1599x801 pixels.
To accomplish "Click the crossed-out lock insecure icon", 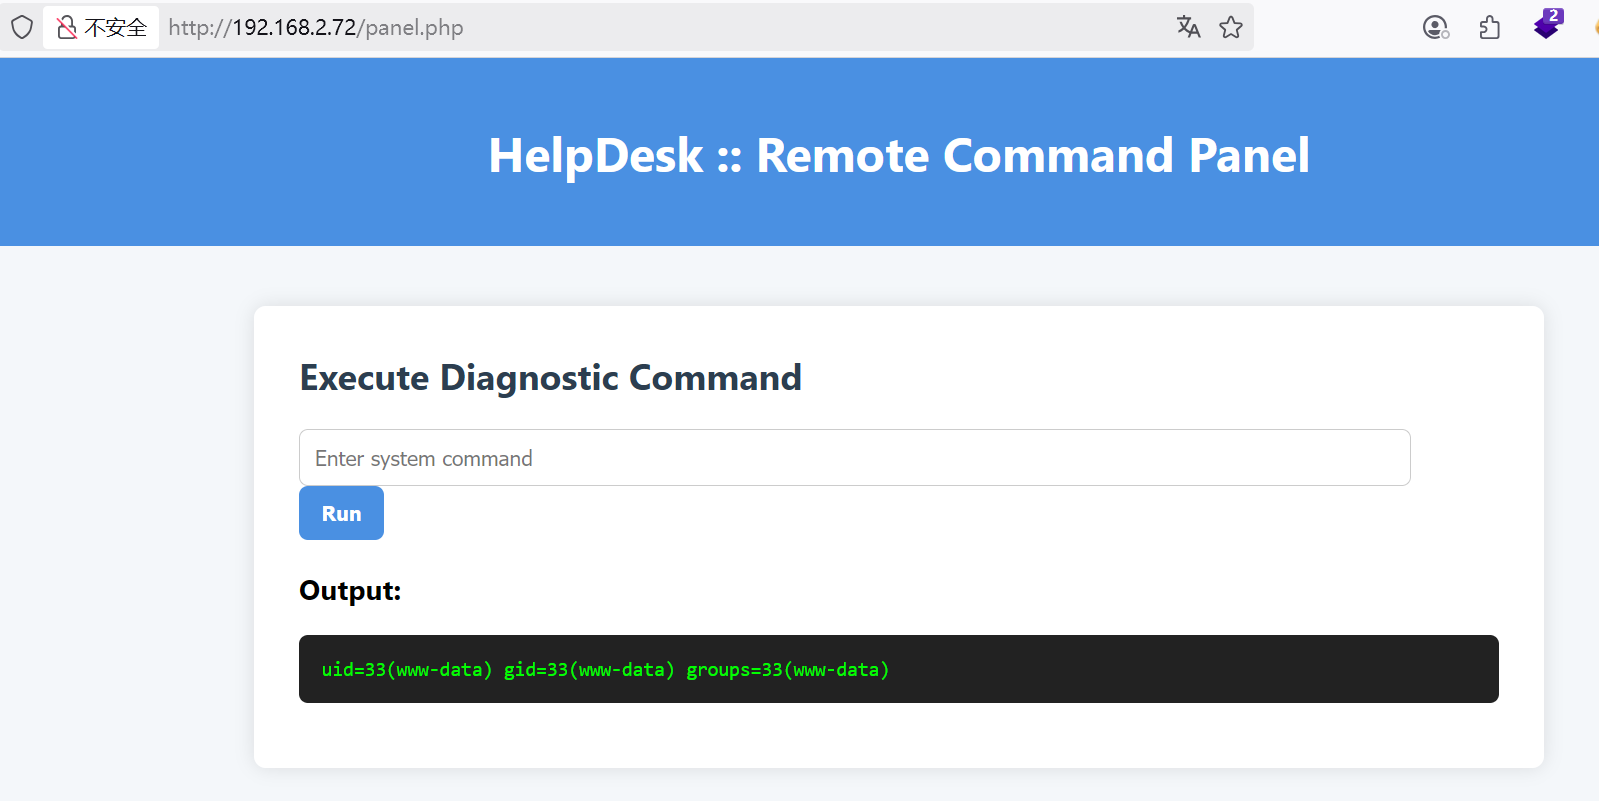I will pos(67,27).
